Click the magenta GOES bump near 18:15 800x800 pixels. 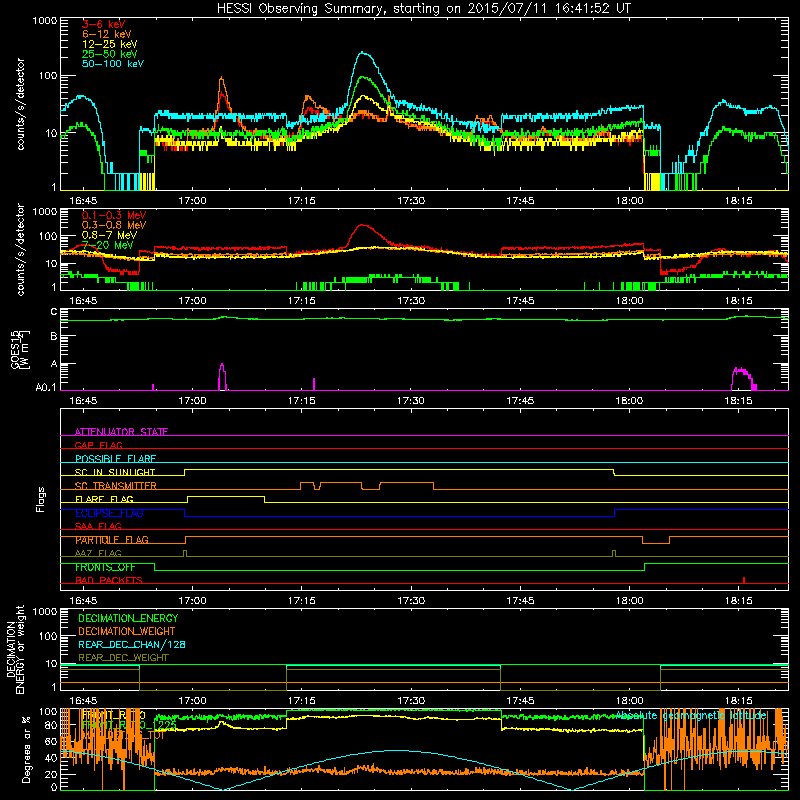point(744,379)
